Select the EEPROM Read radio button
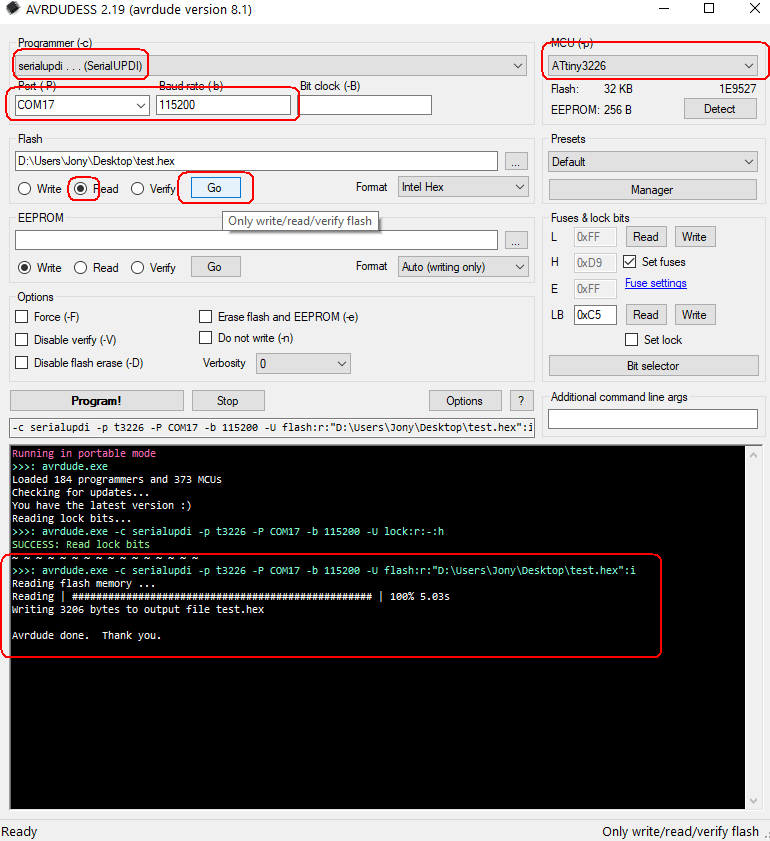Image resolution: width=770 pixels, height=841 pixels. pyautogui.click(x=80, y=268)
